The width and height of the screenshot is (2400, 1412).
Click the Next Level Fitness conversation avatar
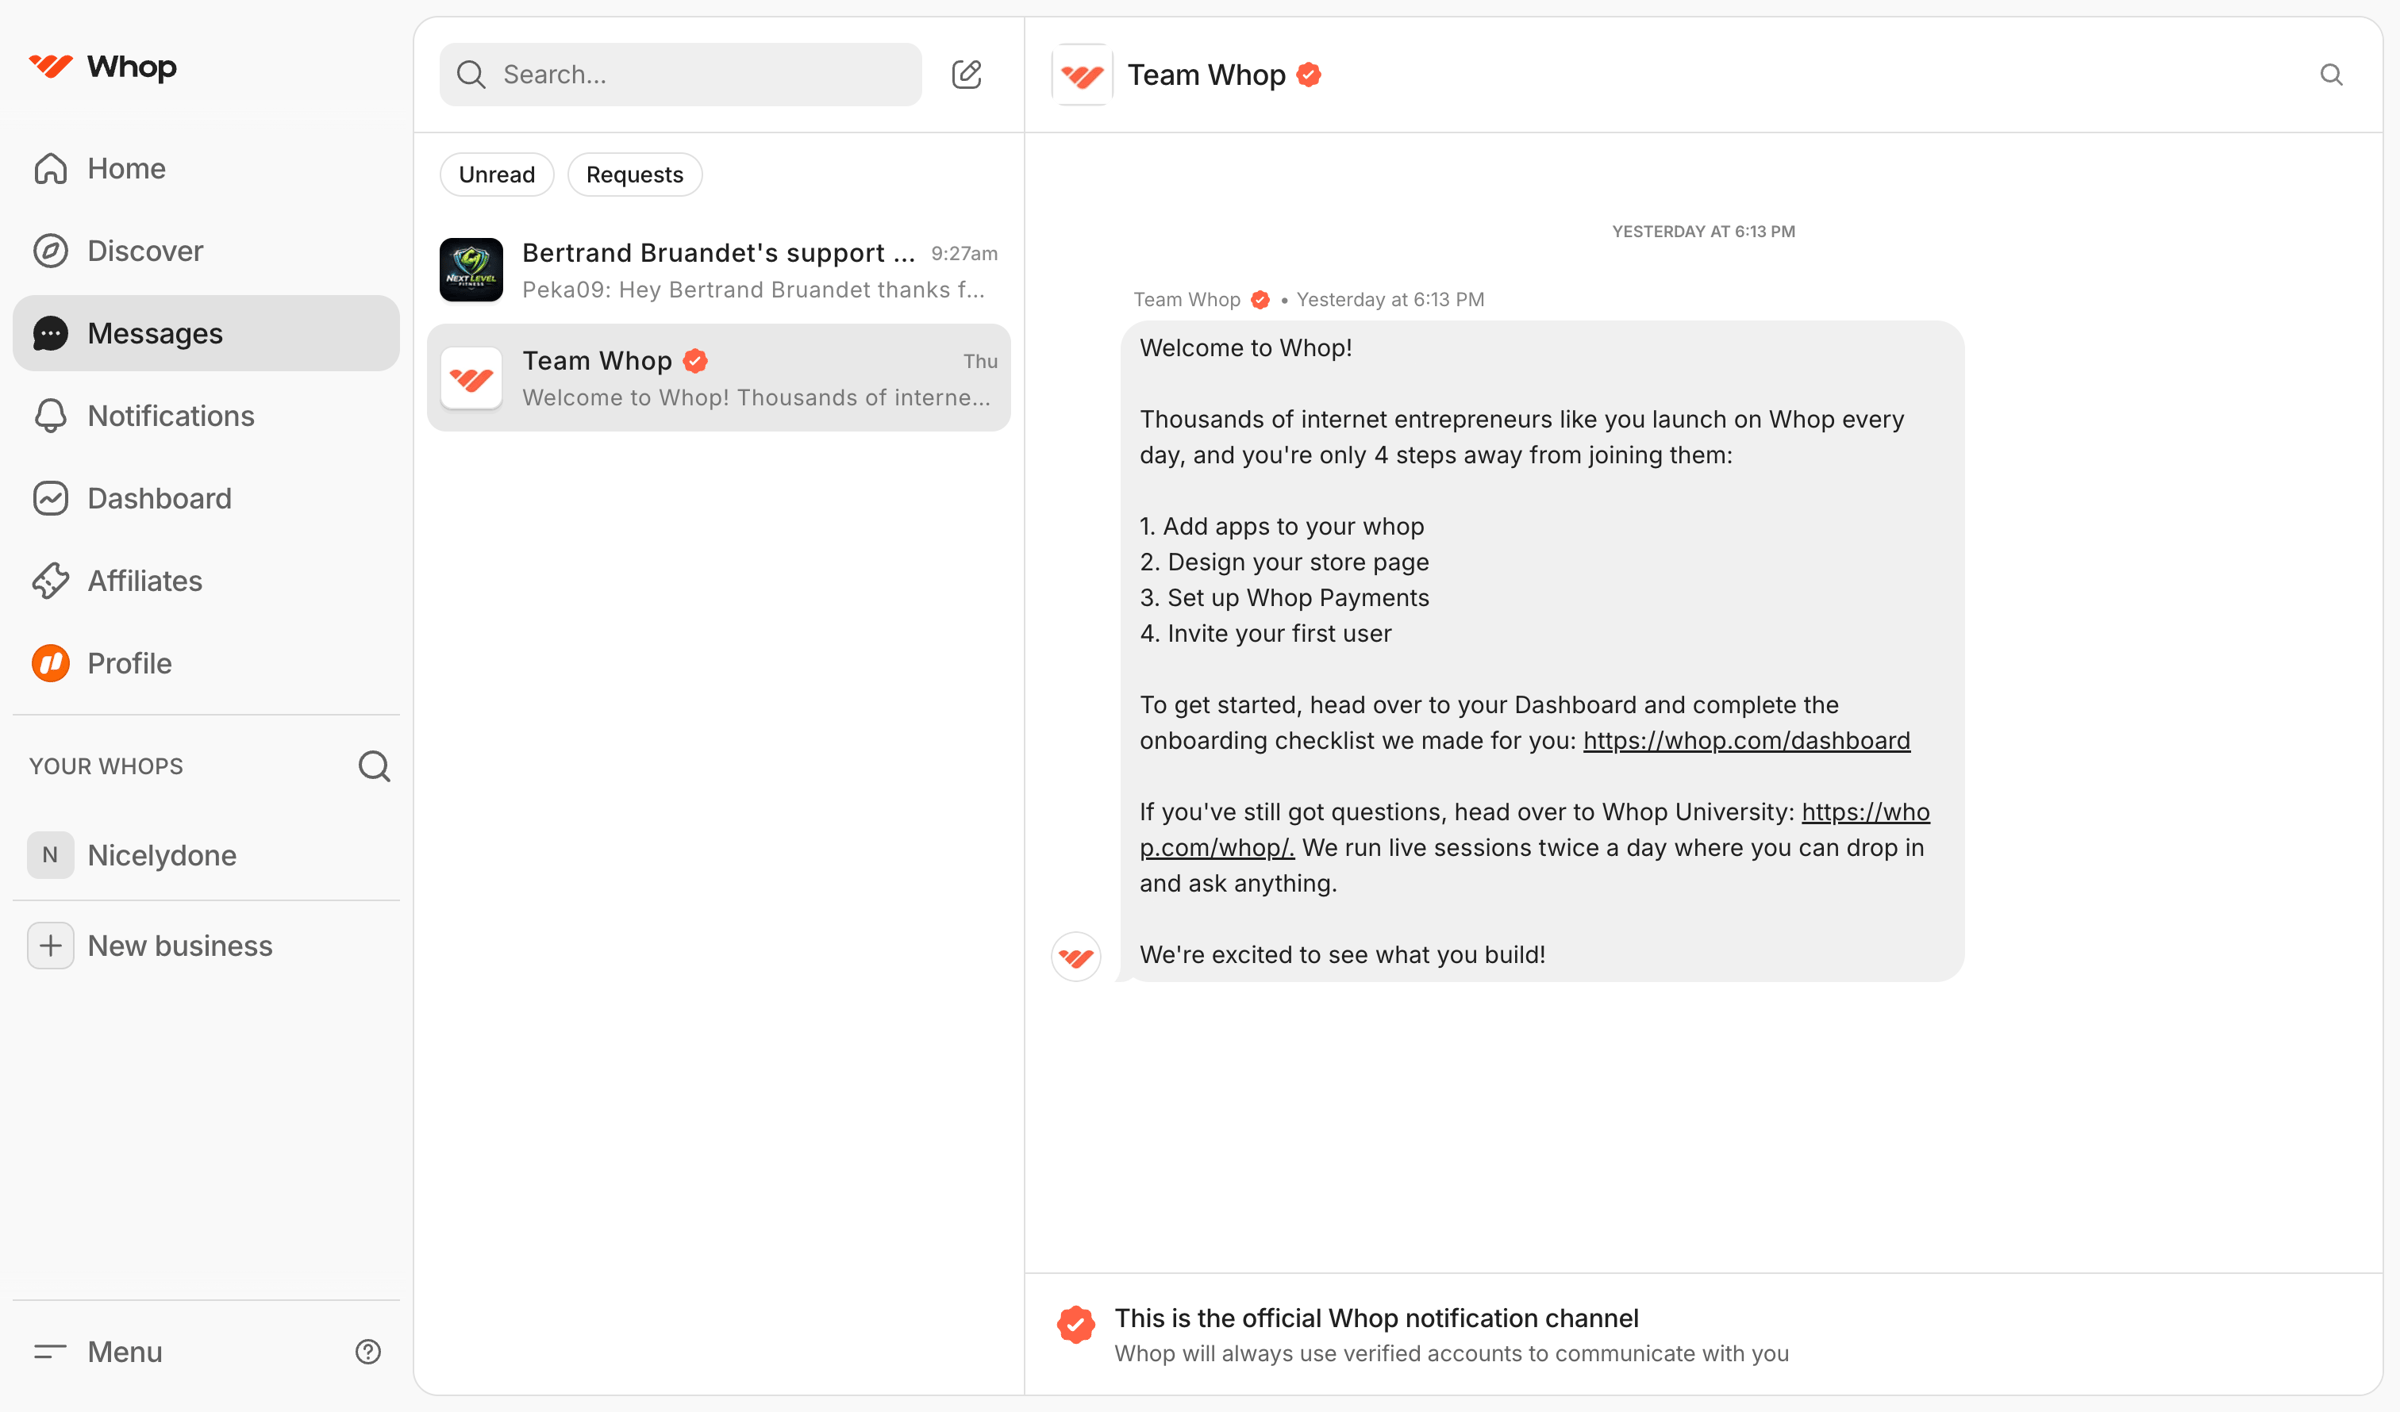pos(471,270)
